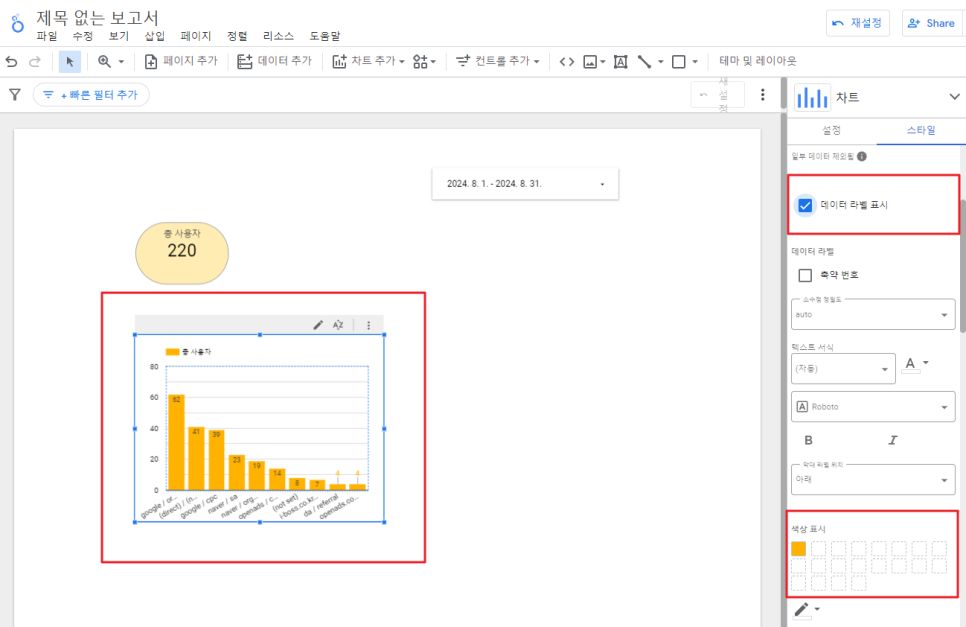The image size is (966, 627).
Task: Expand the shape type dropdown arrow
Action: click(x=695, y=62)
